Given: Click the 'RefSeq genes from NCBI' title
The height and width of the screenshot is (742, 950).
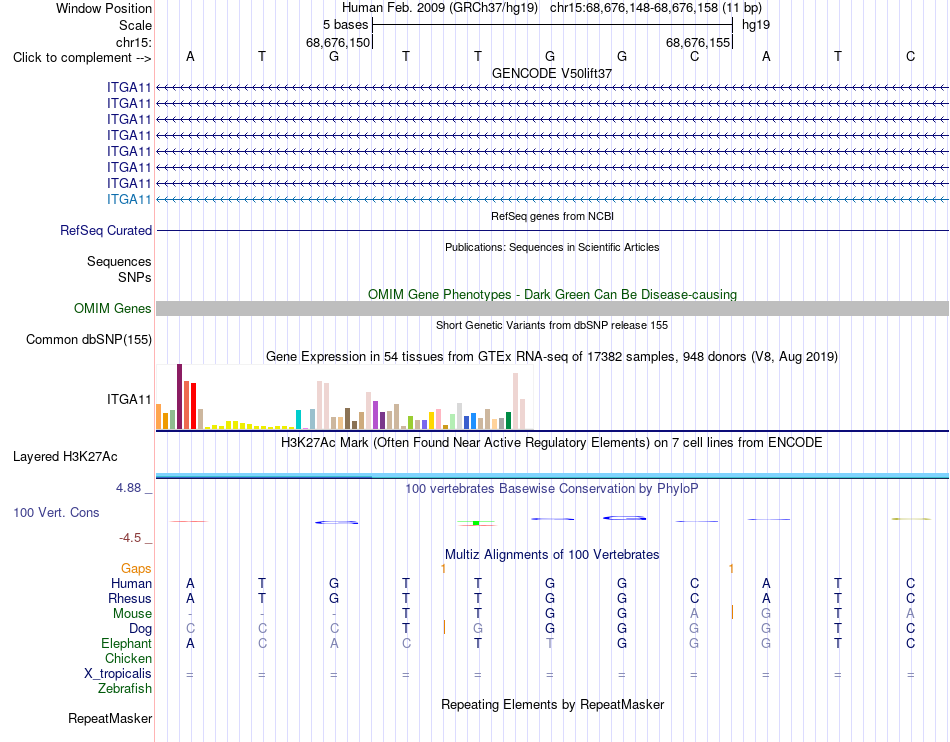Looking at the screenshot, I should (552, 216).
